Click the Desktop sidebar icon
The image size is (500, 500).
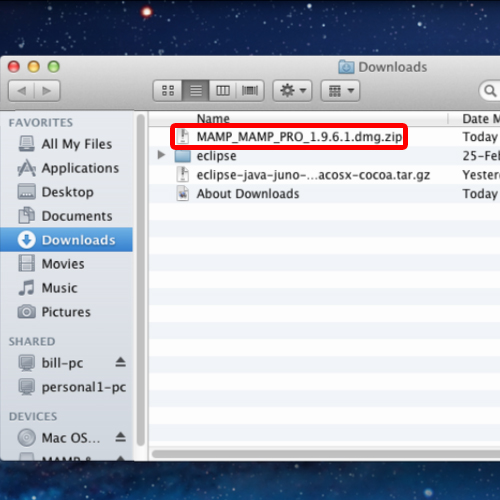point(26,192)
